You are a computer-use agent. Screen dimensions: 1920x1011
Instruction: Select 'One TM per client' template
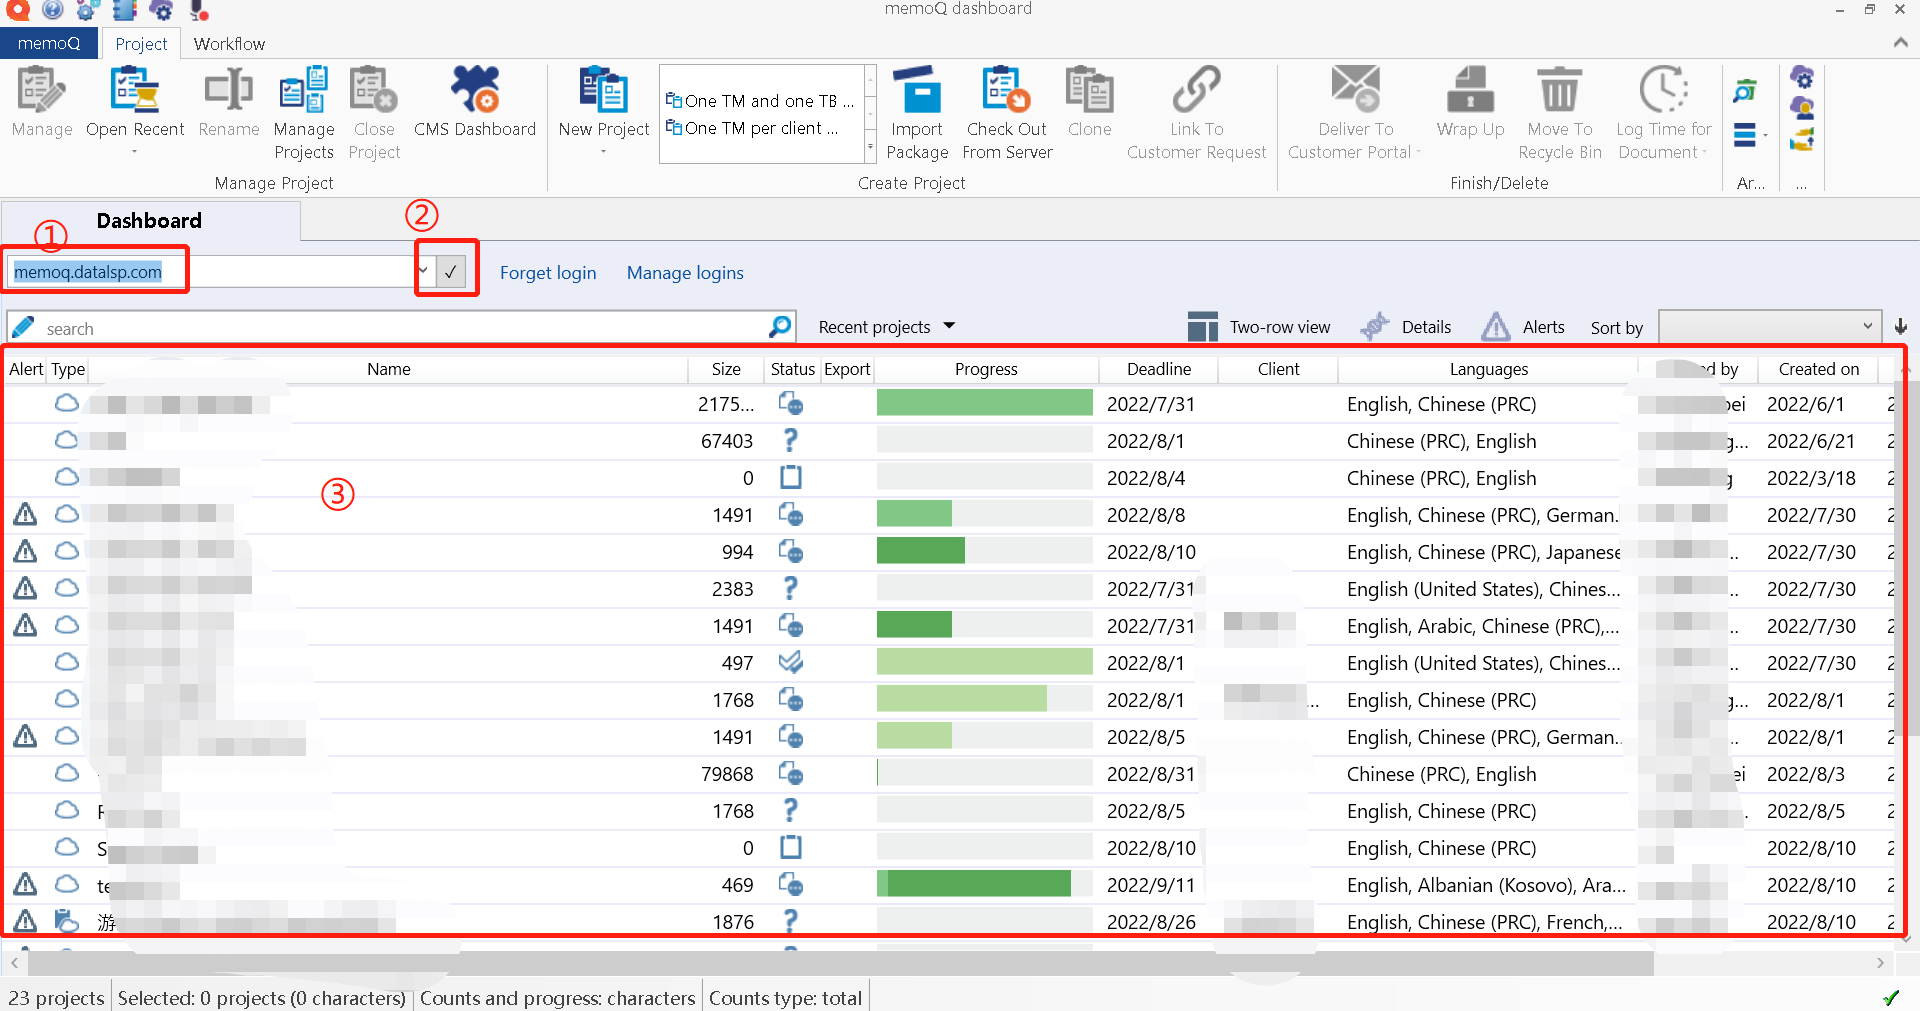pyautogui.click(x=752, y=128)
